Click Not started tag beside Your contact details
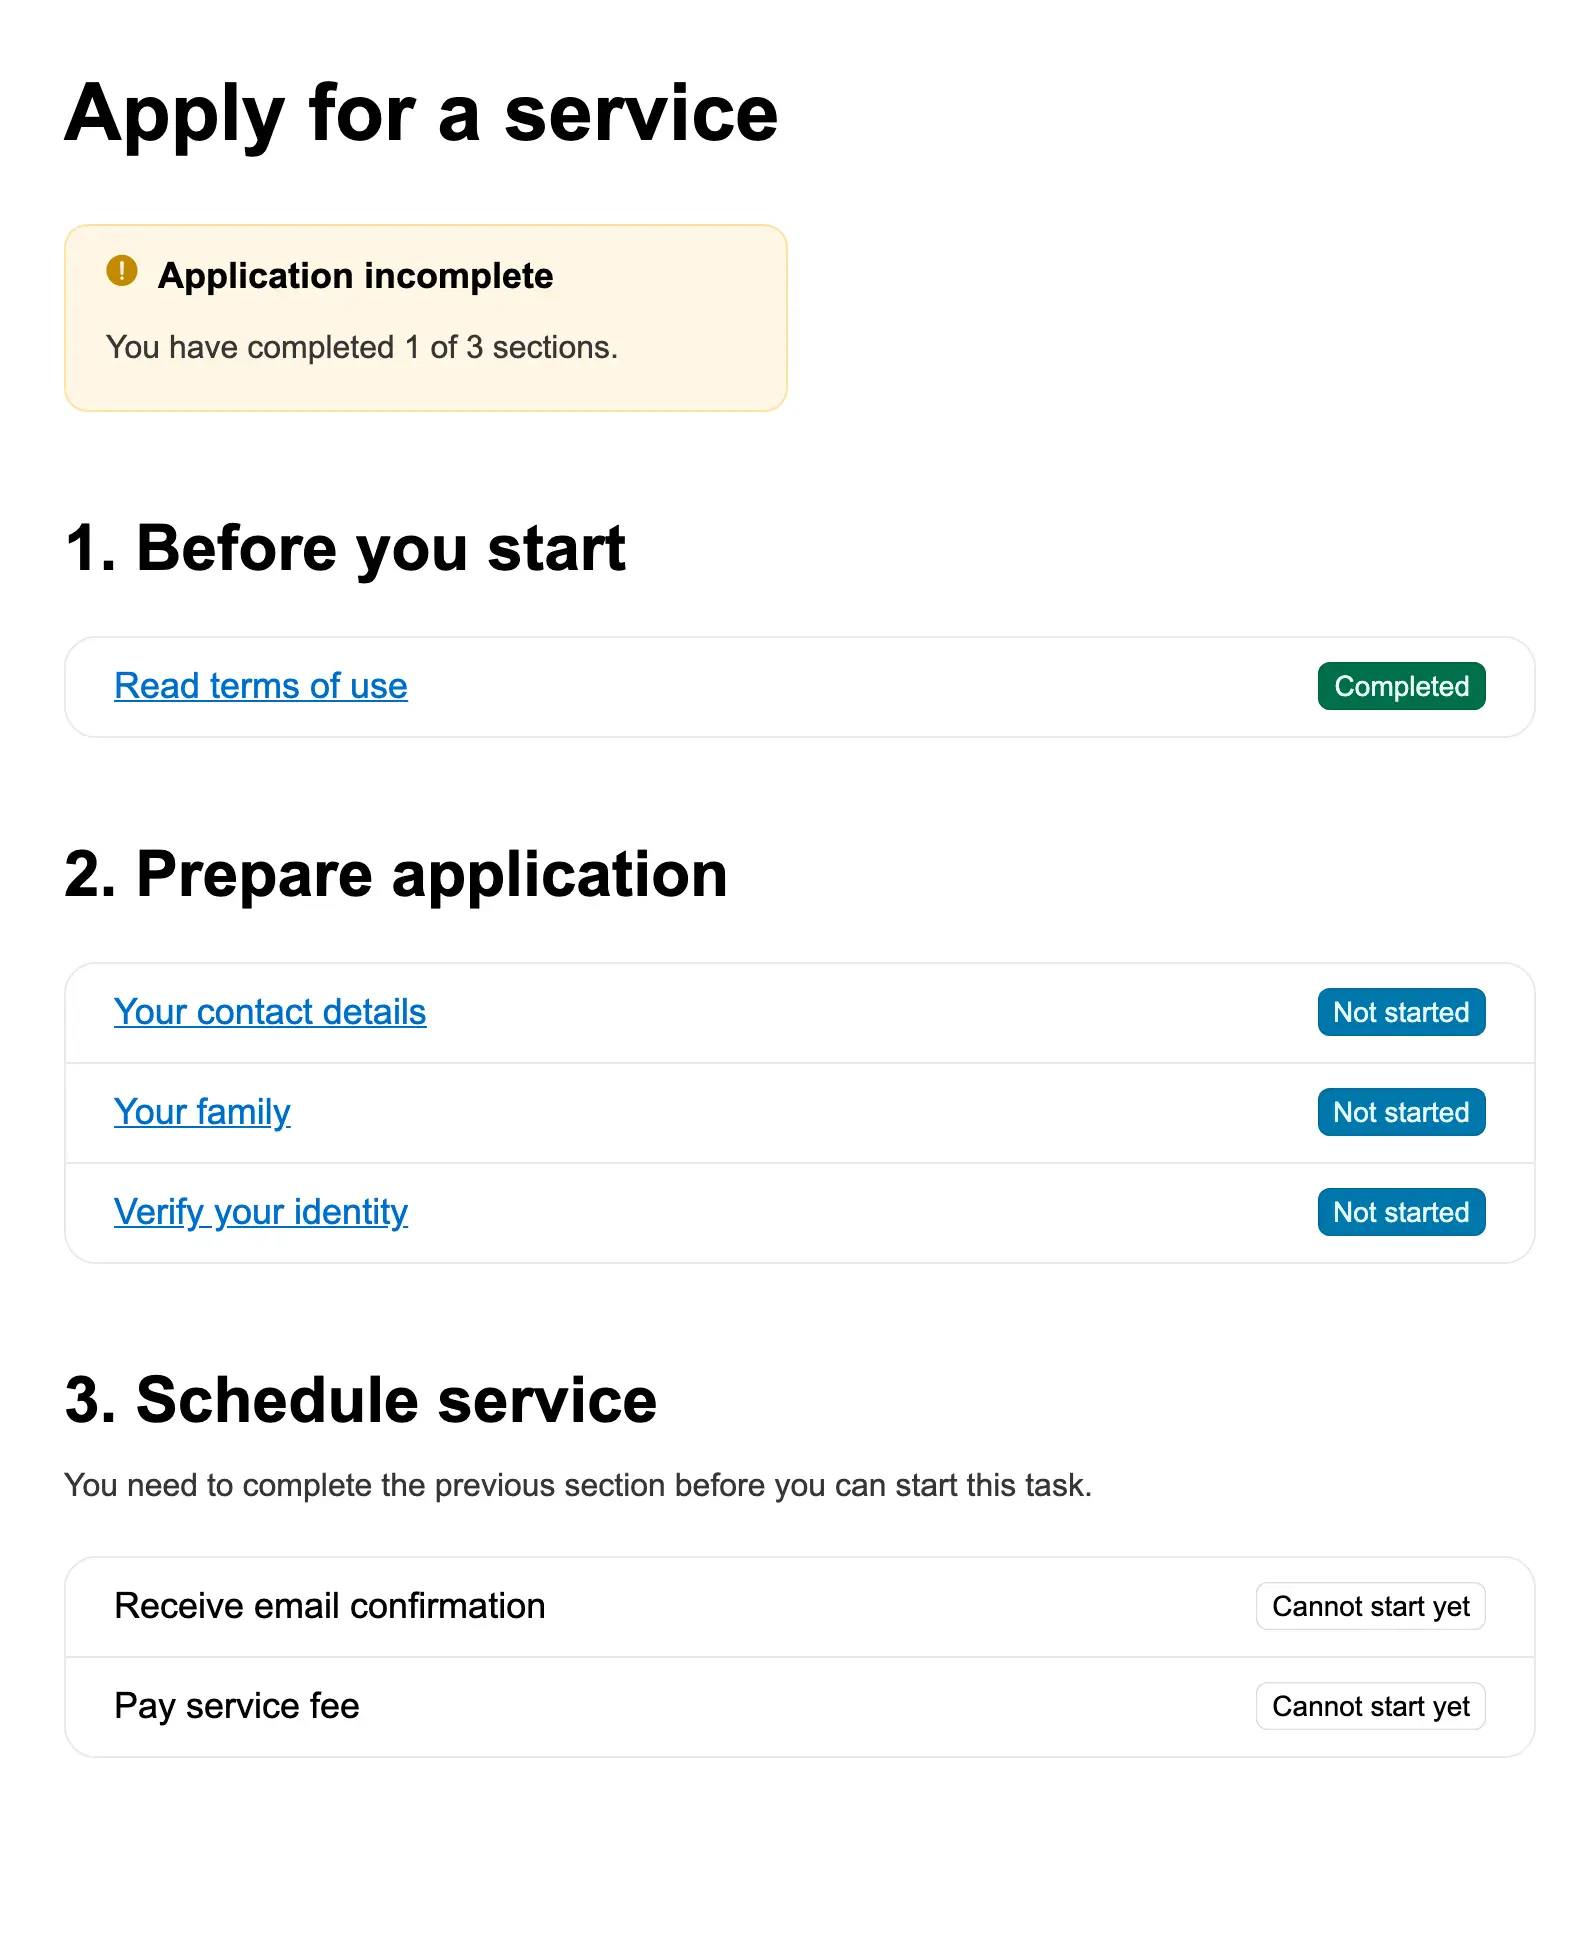 point(1400,1012)
